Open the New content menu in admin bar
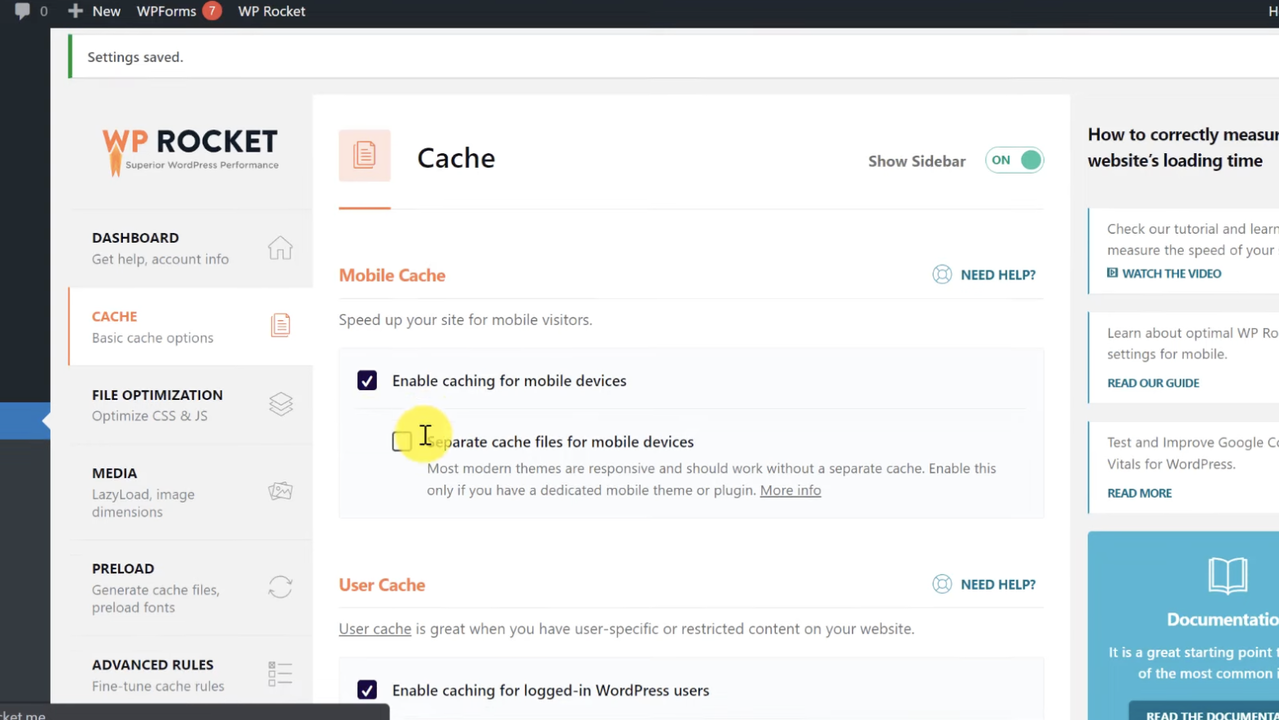The image size is (1279, 720). click(95, 11)
